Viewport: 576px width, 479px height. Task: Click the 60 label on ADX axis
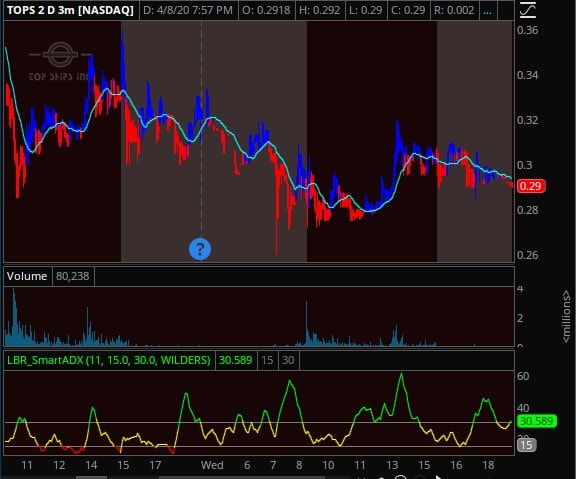tap(523, 376)
